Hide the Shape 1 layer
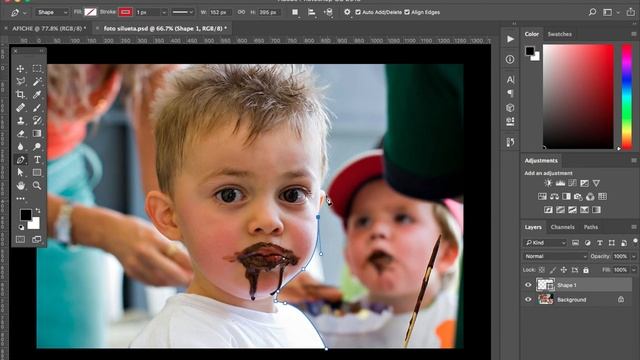 click(528, 285)
